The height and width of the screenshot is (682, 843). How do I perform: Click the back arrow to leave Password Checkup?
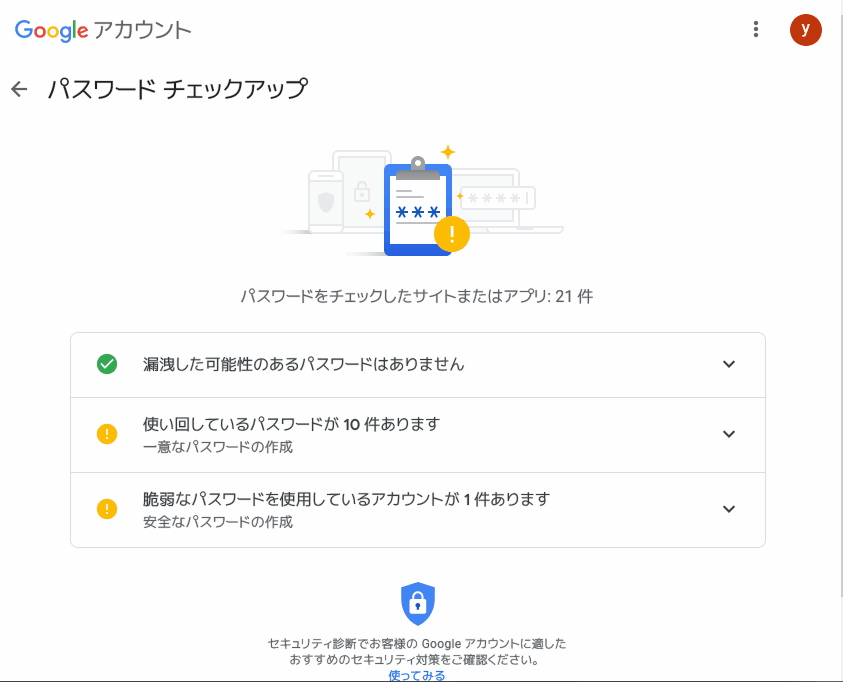19,89
